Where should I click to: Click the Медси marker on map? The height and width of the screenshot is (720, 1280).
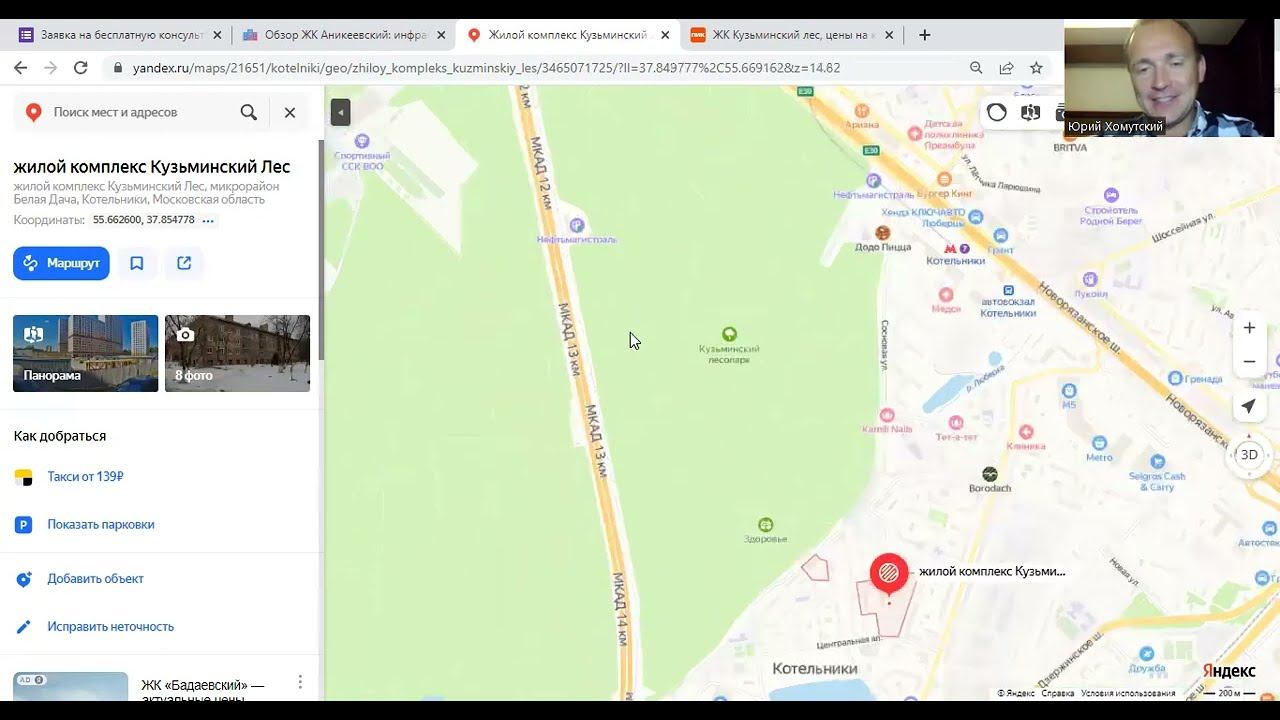pos(946,295)
